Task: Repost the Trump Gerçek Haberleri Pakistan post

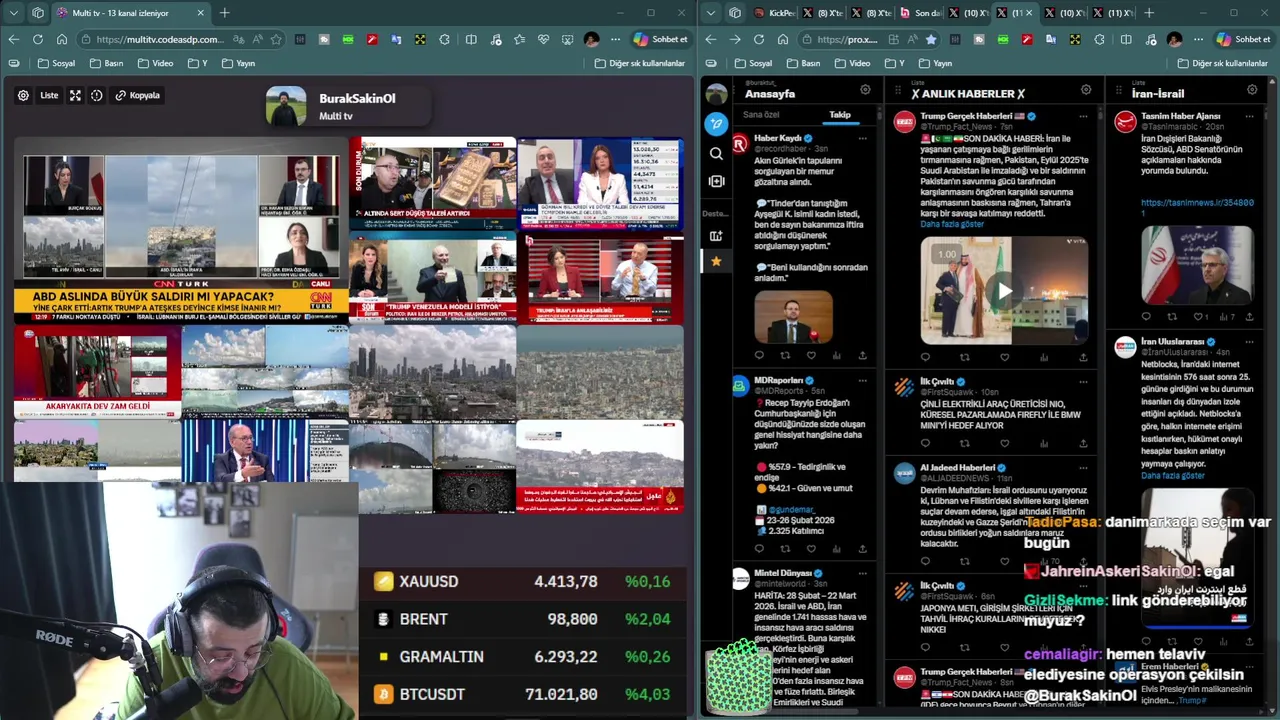Action: tap(965, 357)
